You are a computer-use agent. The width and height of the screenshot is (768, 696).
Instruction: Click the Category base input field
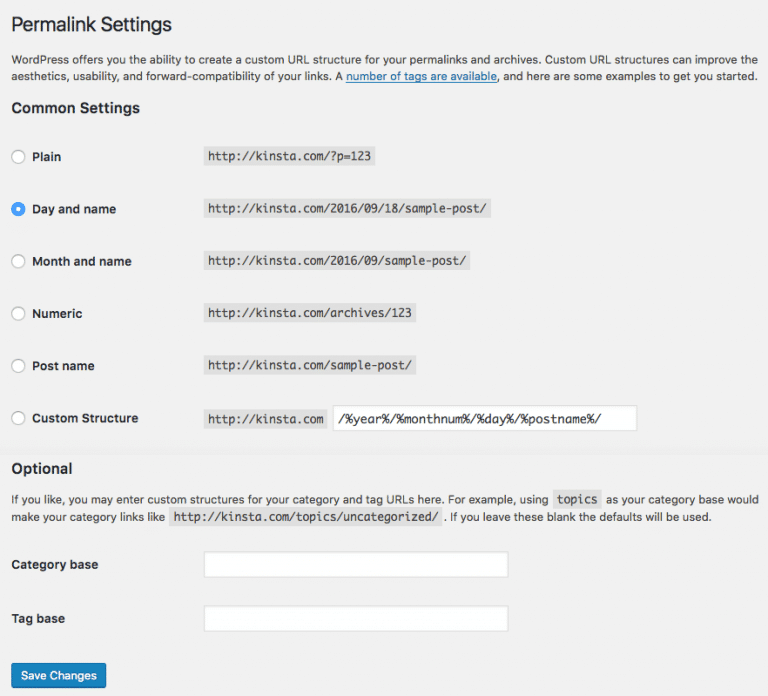pyautogui.click(x=356, y=565)
